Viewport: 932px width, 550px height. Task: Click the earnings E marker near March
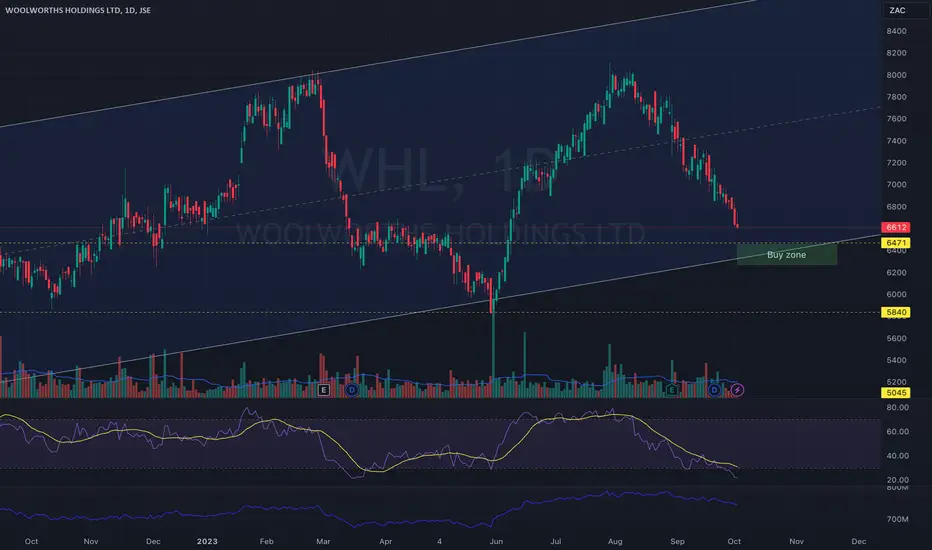coord(323,390)
